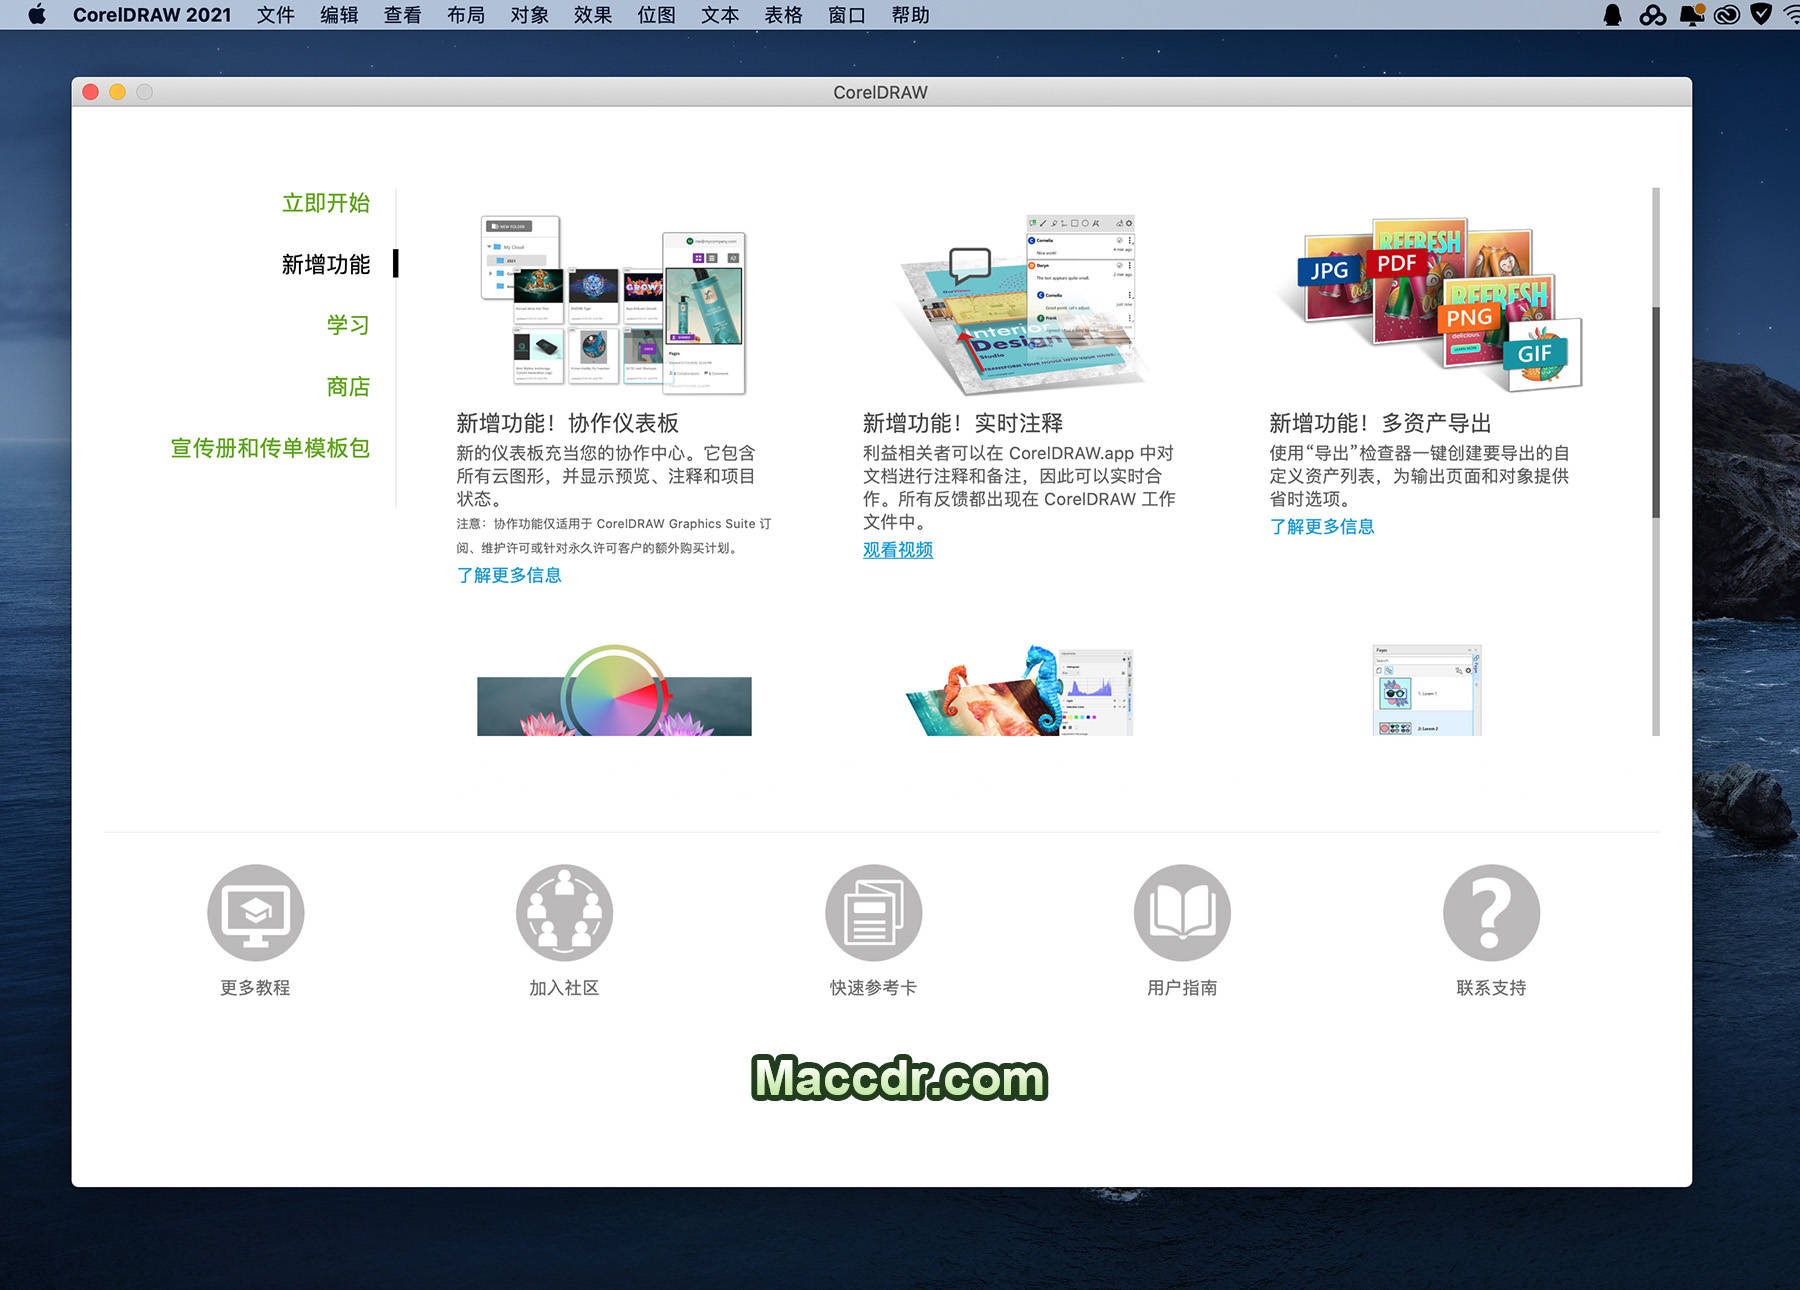This screenshot has height=1290, width=1800.
Task: Click the 联系支持 question mark icon
Action: click(1491, 912)
